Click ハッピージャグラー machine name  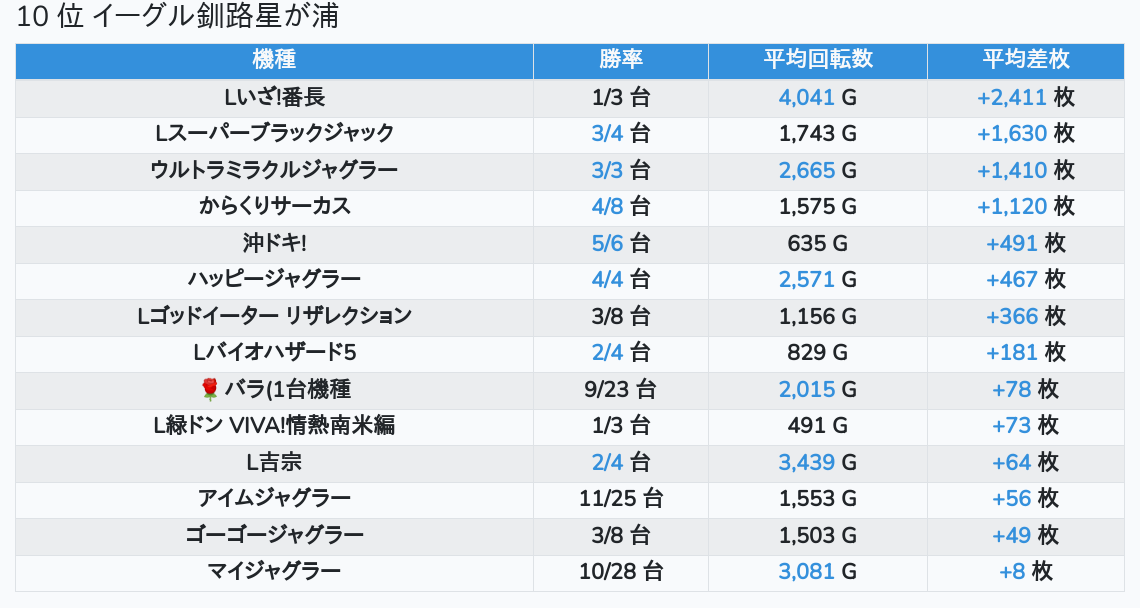[274, 280]
